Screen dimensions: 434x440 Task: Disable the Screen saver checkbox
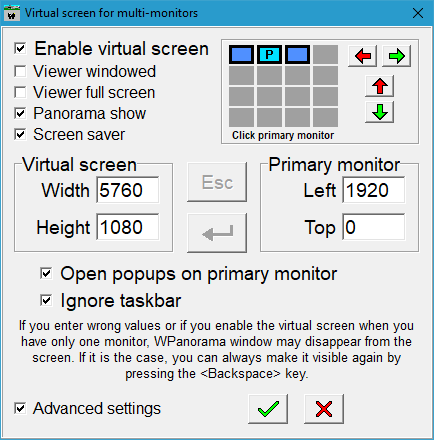(20, 134)
